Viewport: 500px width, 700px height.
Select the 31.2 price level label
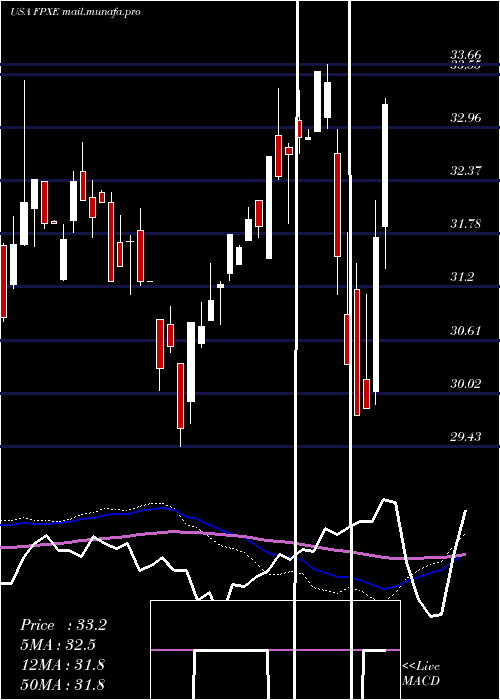point(462,277)
